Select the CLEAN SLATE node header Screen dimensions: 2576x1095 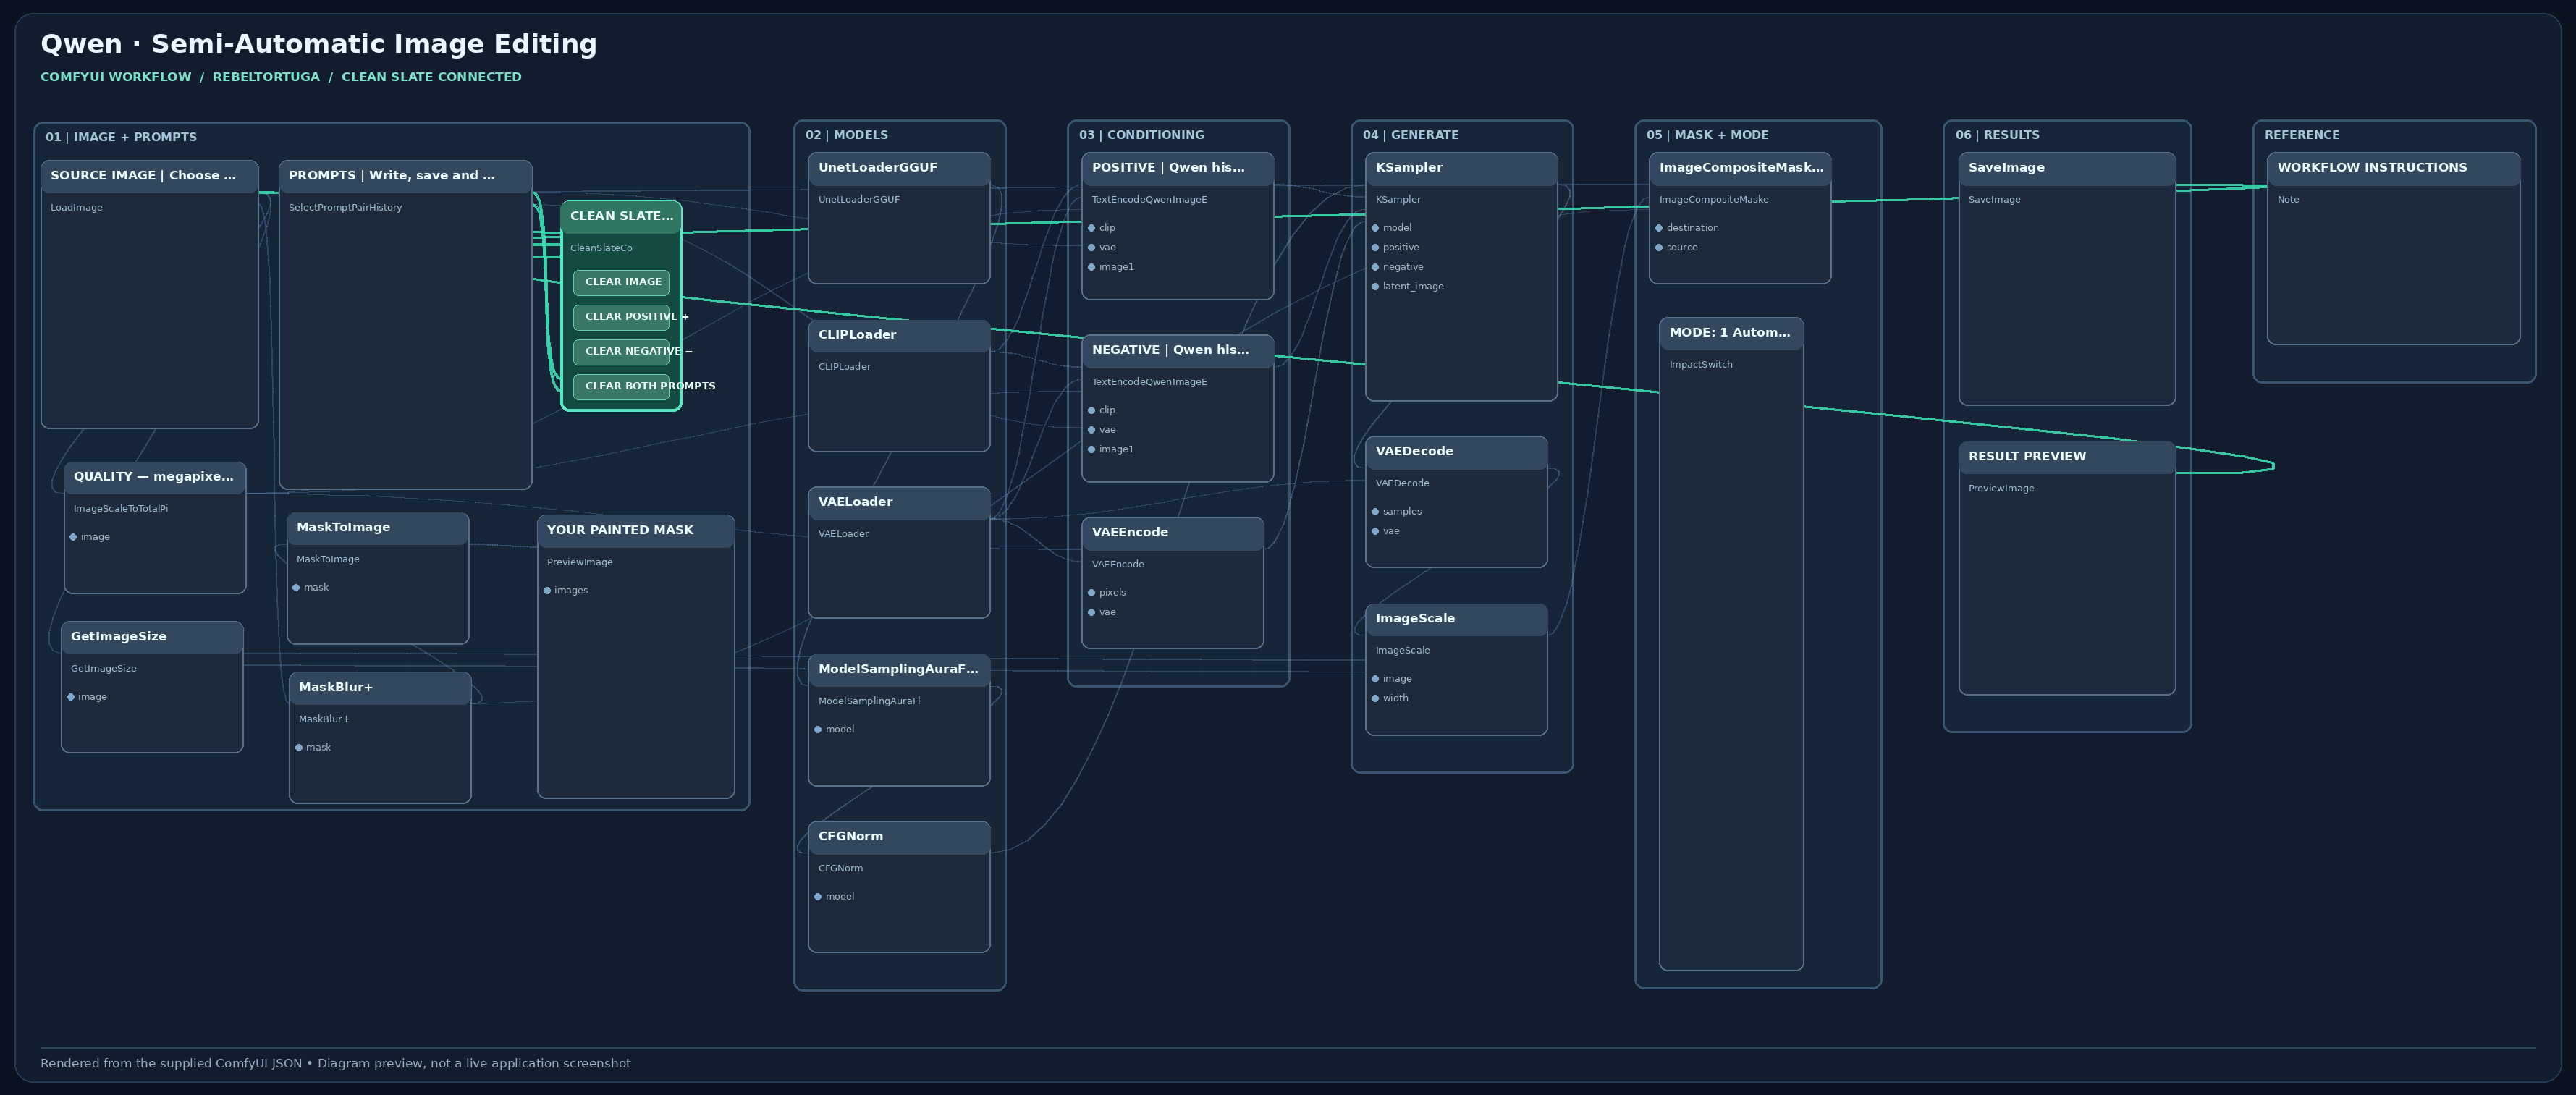pos(621,216)
